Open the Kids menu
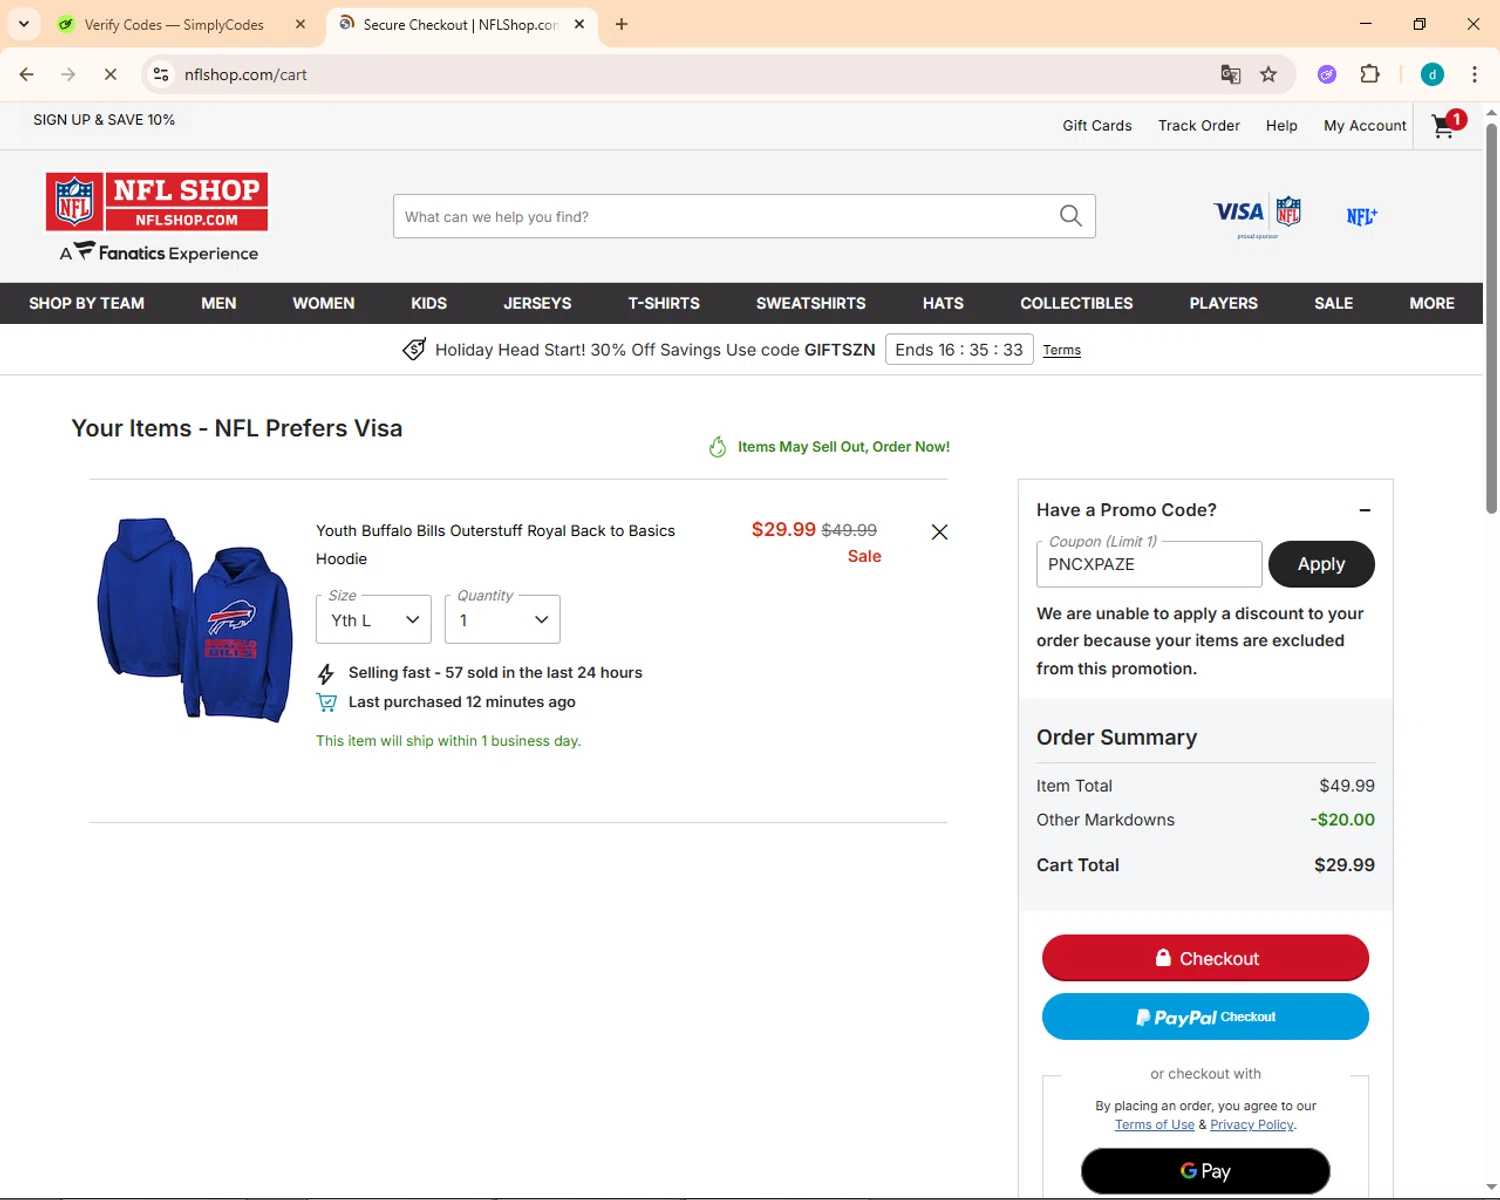Image resolution: width=1500 pixels, height=1200 pixels. 429,303
